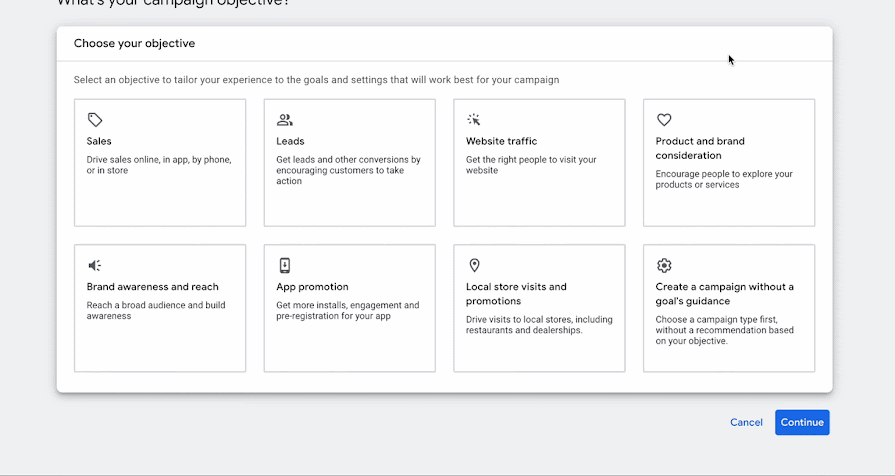Click the Website traffic cursor icon
895x476 pixels.
(474, 120)
